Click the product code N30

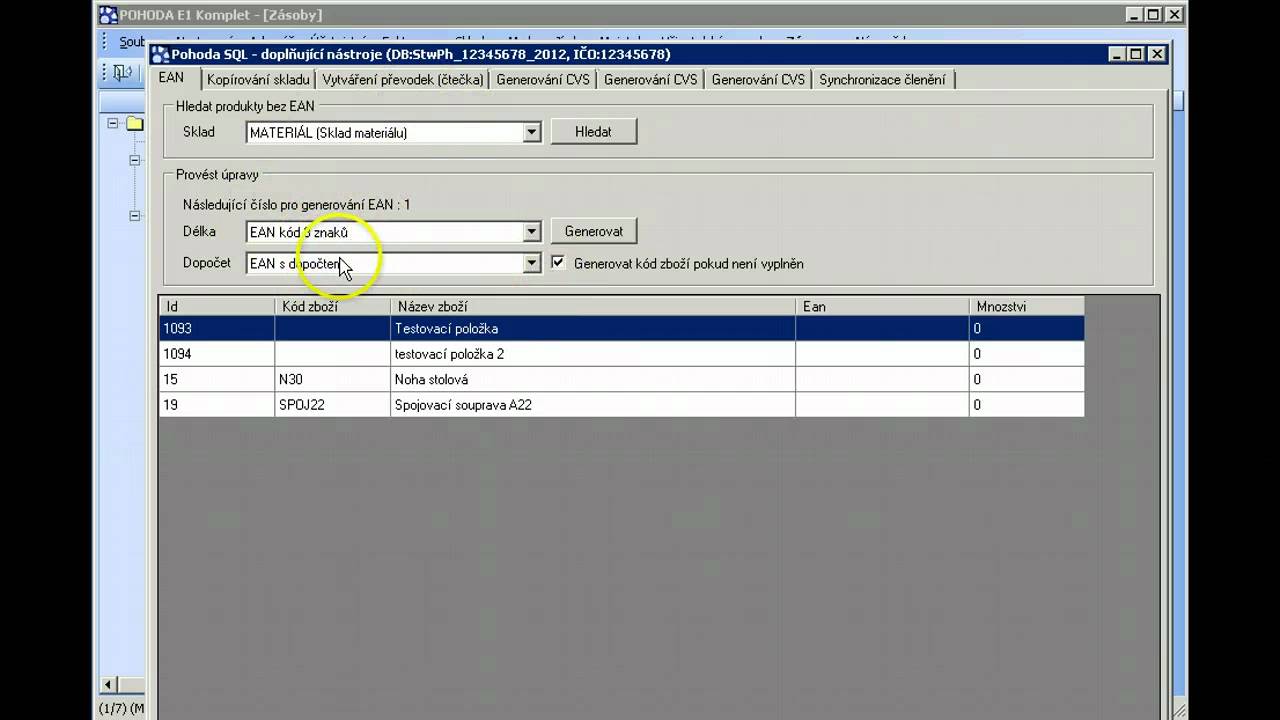(293, 380)
